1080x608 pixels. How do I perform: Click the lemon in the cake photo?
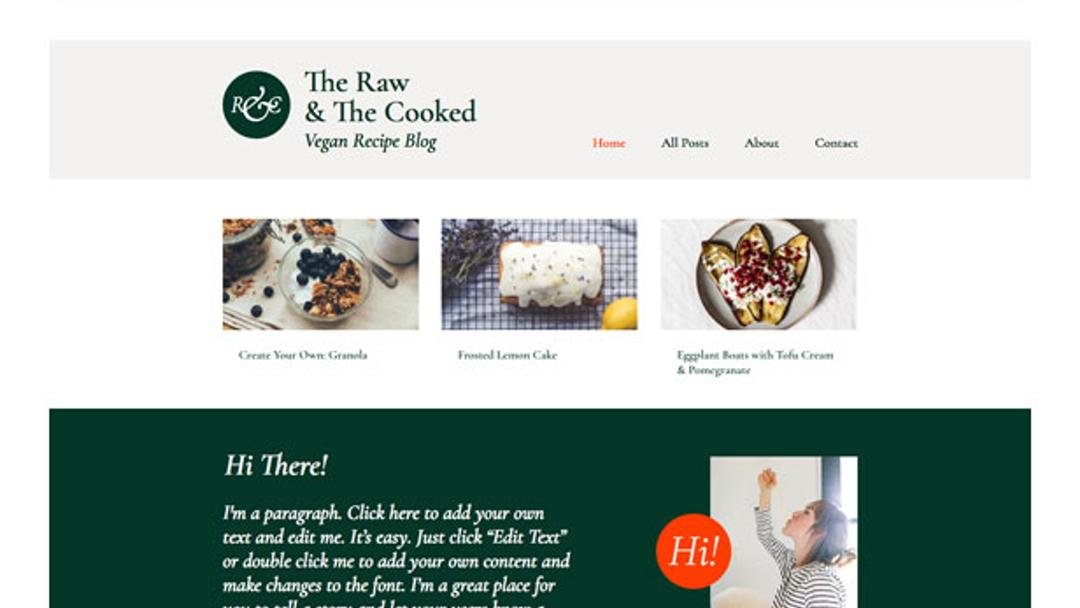(620, 314)
